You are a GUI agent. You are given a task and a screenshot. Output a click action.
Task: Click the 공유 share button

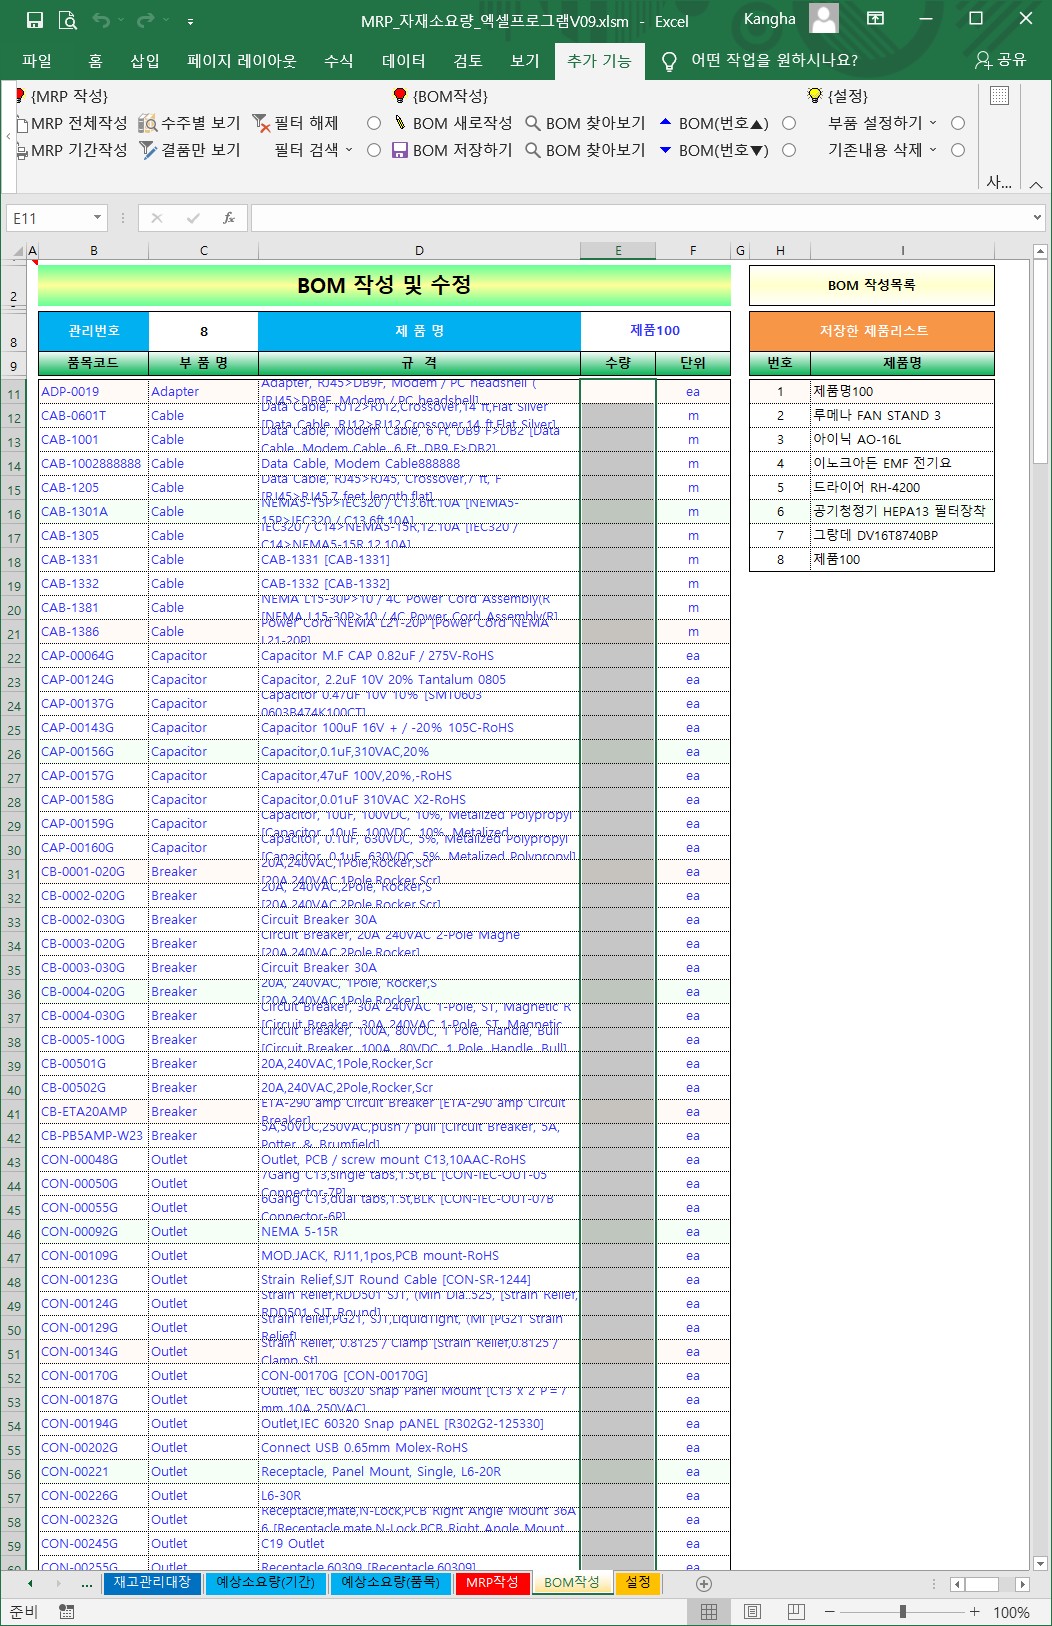coord(1000,60)
